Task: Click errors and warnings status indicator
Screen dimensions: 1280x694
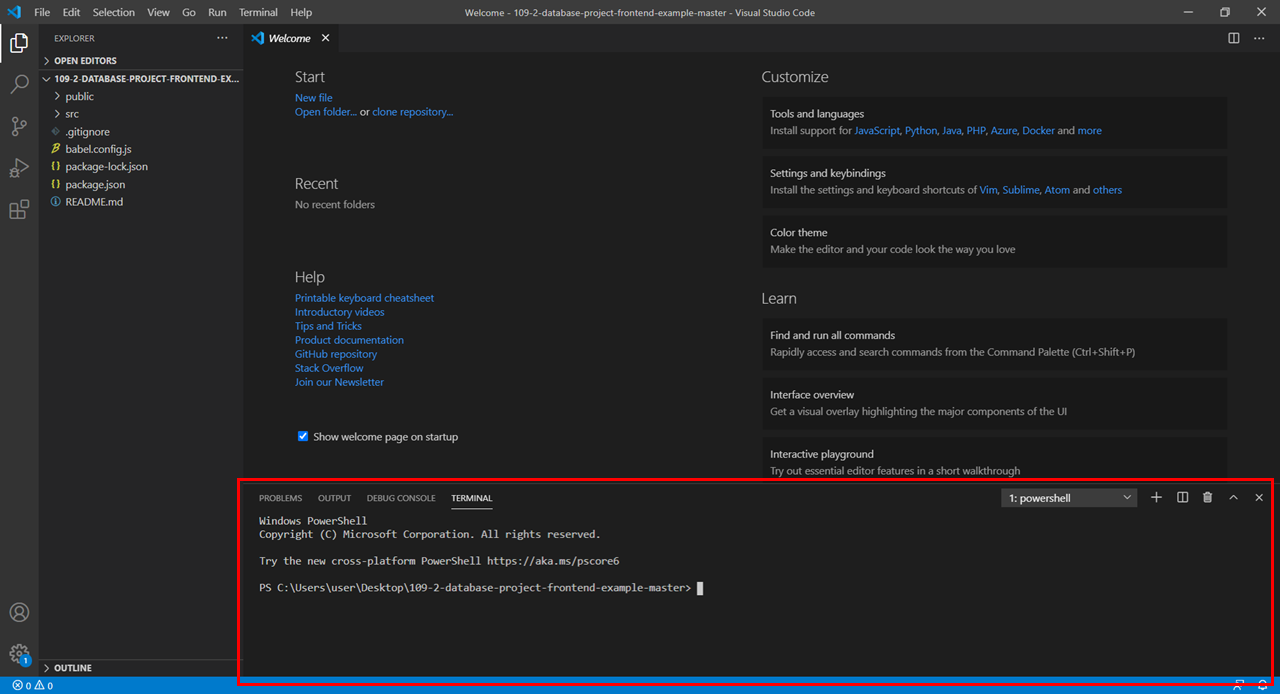Action: pos(32,685)
